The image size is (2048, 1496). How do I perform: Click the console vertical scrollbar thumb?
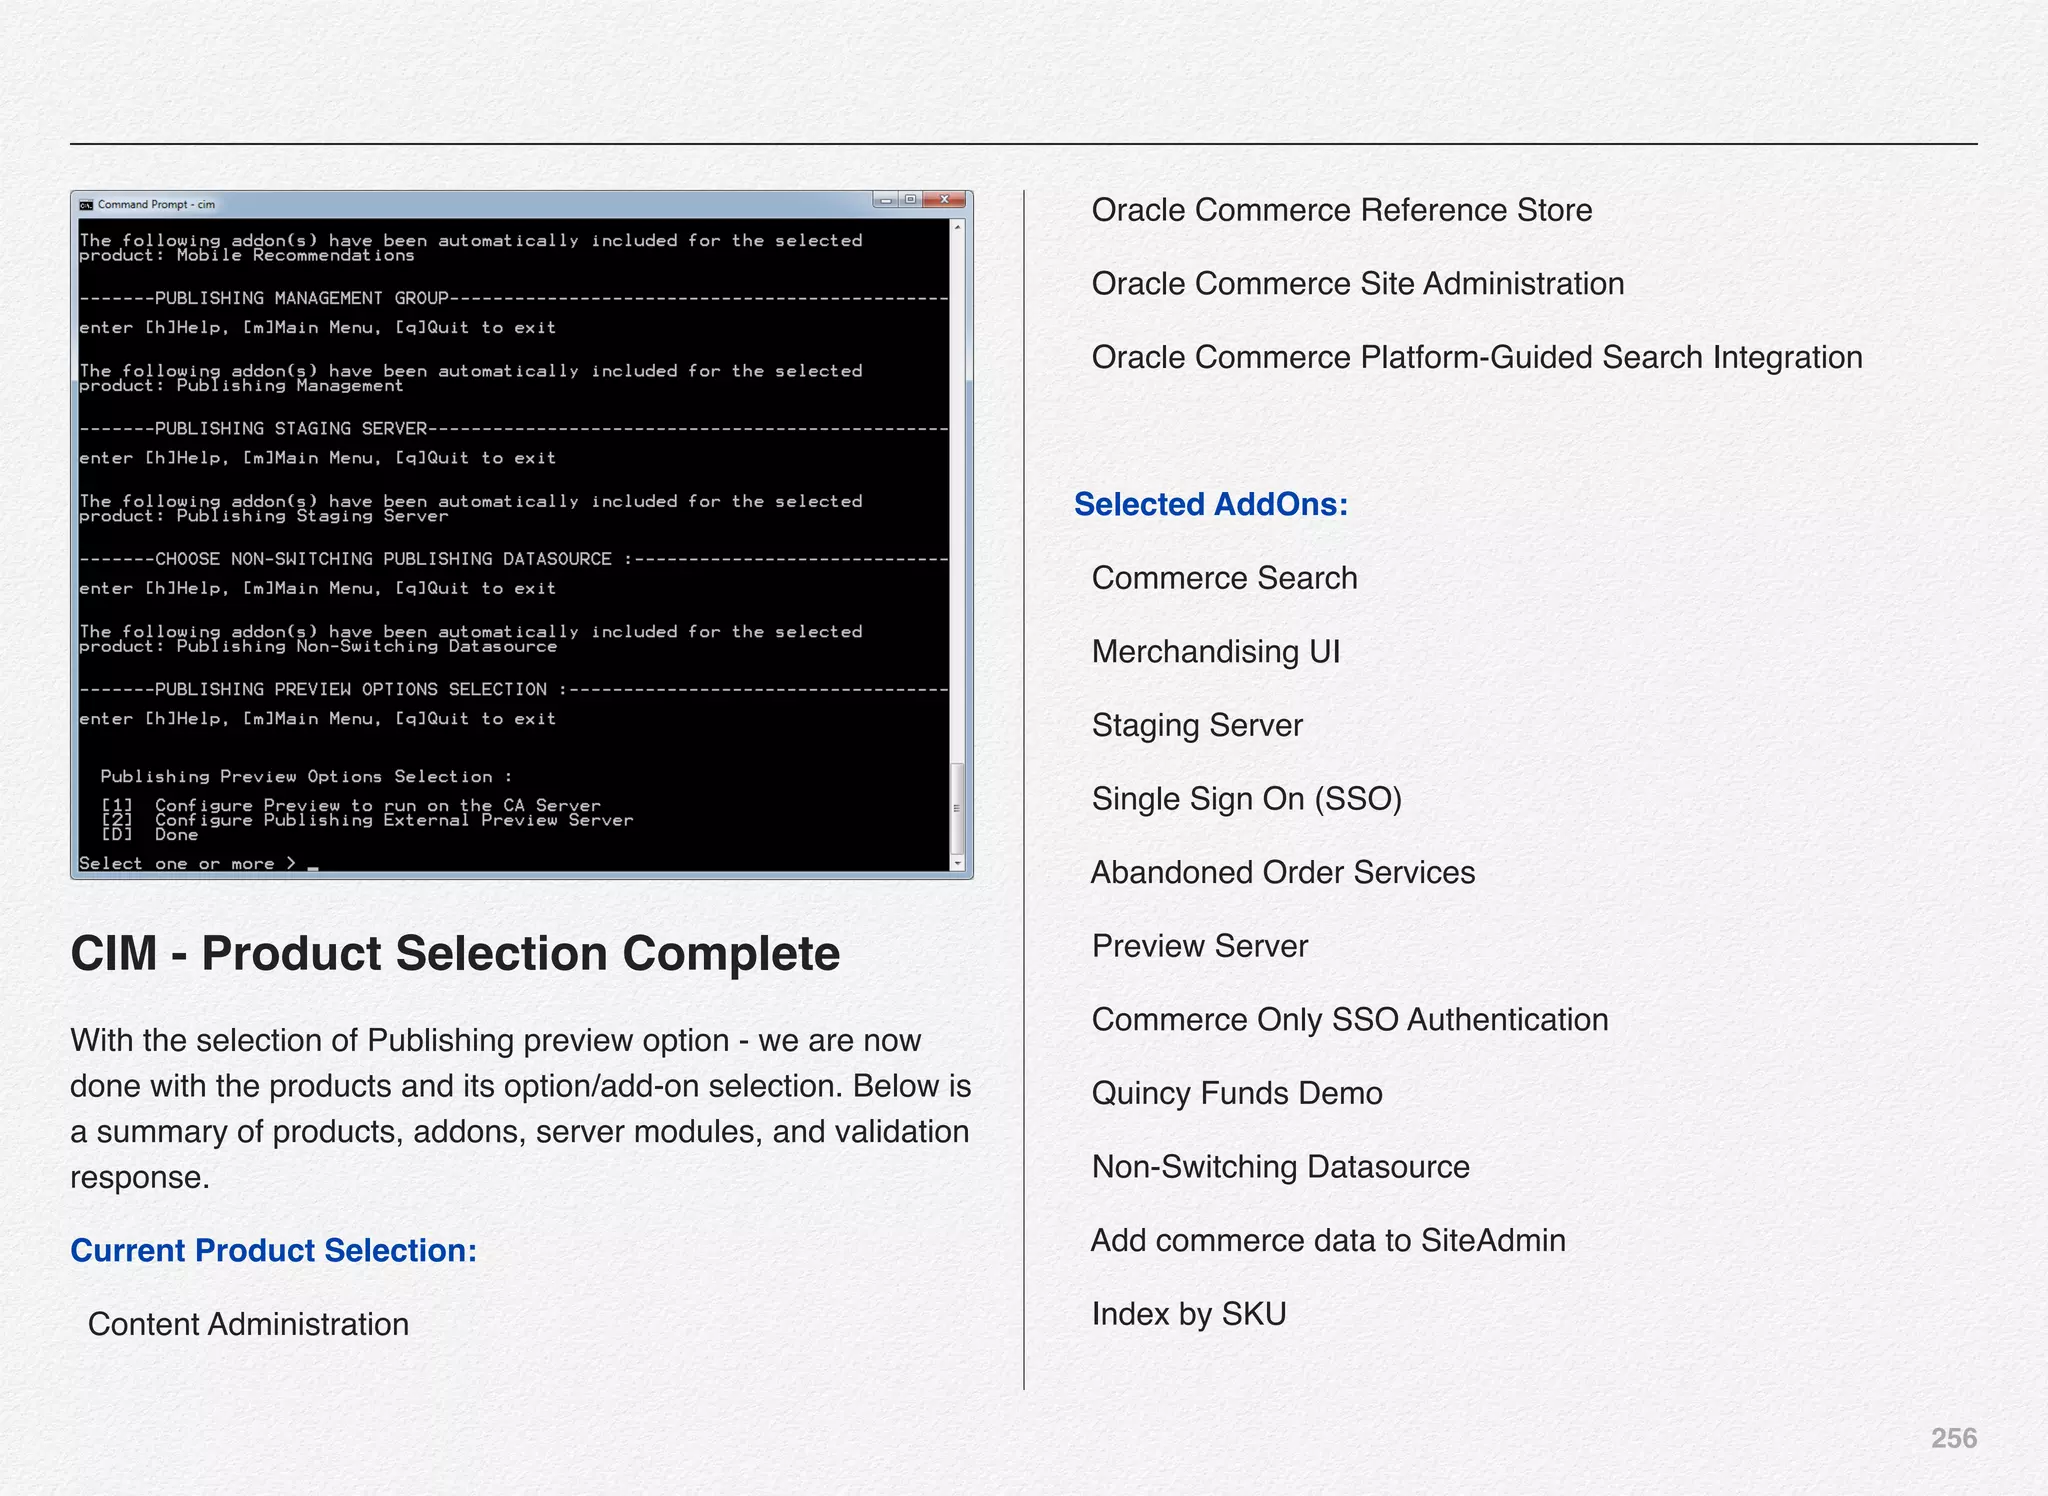pyautogui.click(x=958, y=808)
